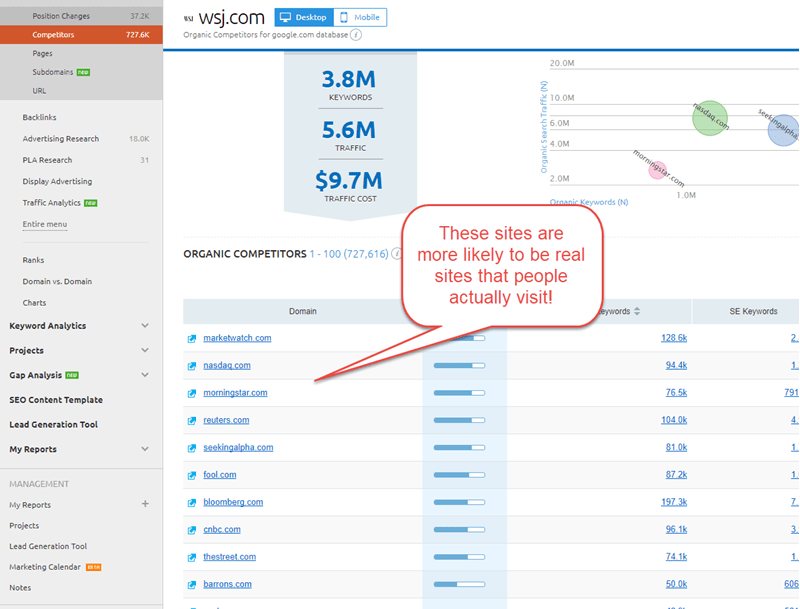Click 50.0k keywords value for barrons
800x609 pixels.
(x=676, y=584)
